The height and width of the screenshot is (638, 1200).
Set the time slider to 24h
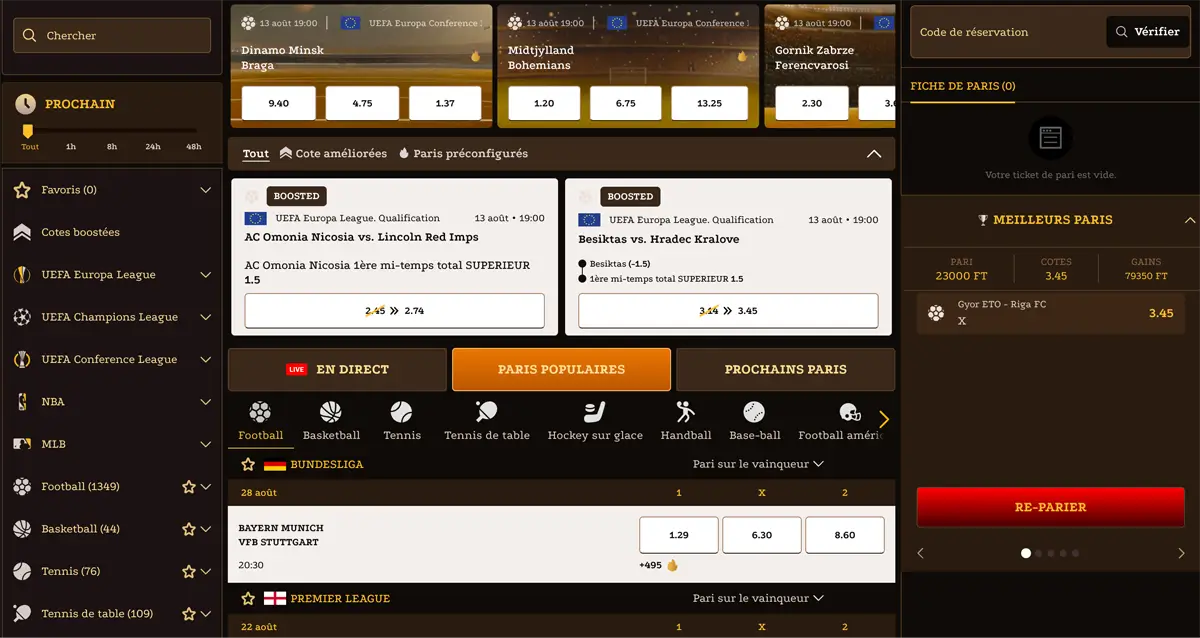click(x=152, y=146)
